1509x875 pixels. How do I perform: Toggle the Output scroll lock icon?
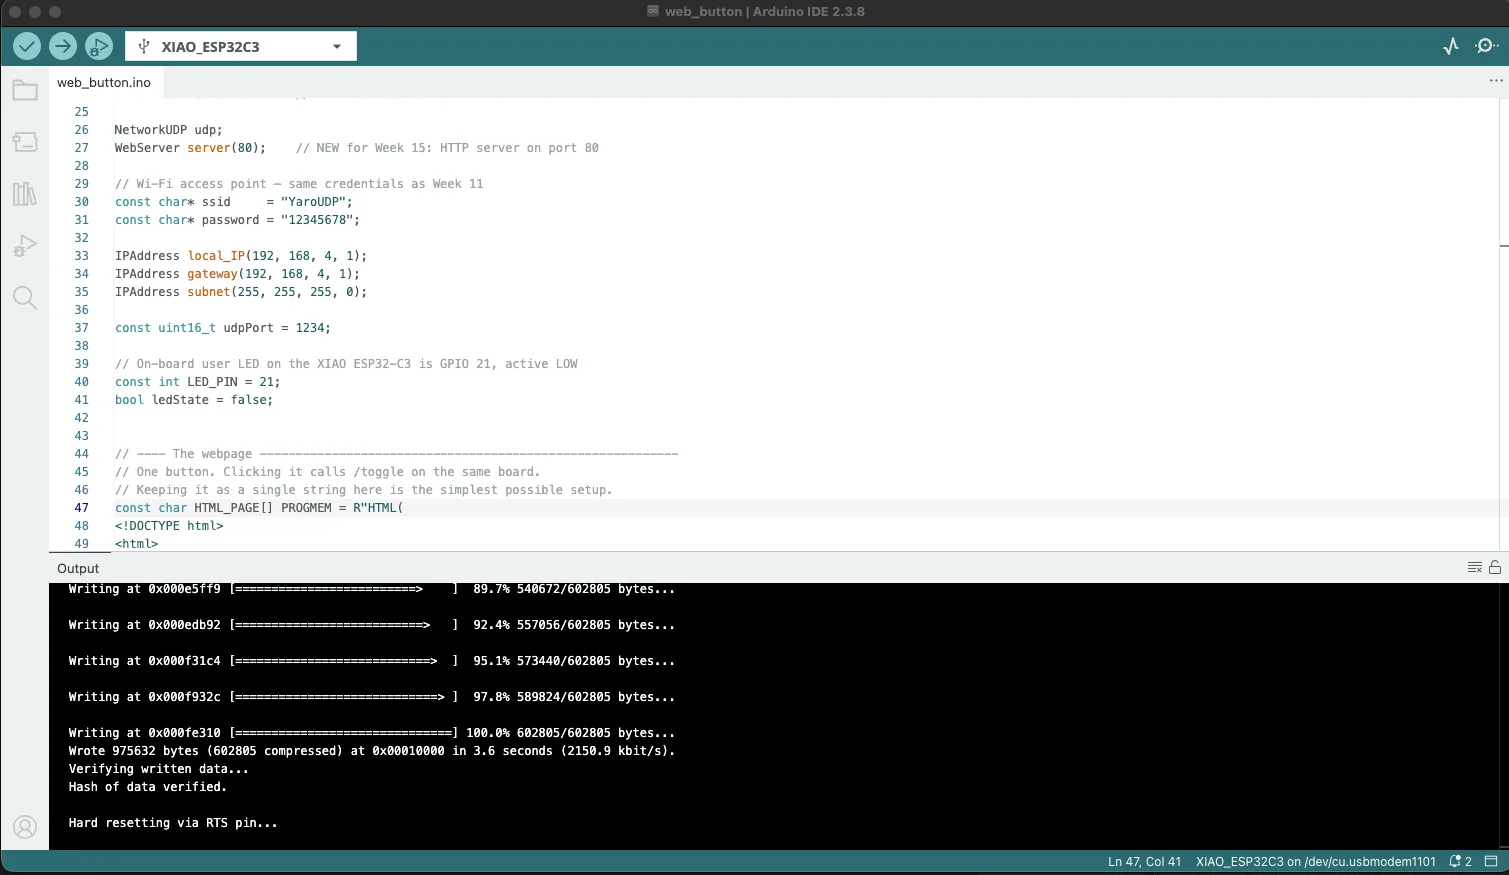coord(1495,567)
